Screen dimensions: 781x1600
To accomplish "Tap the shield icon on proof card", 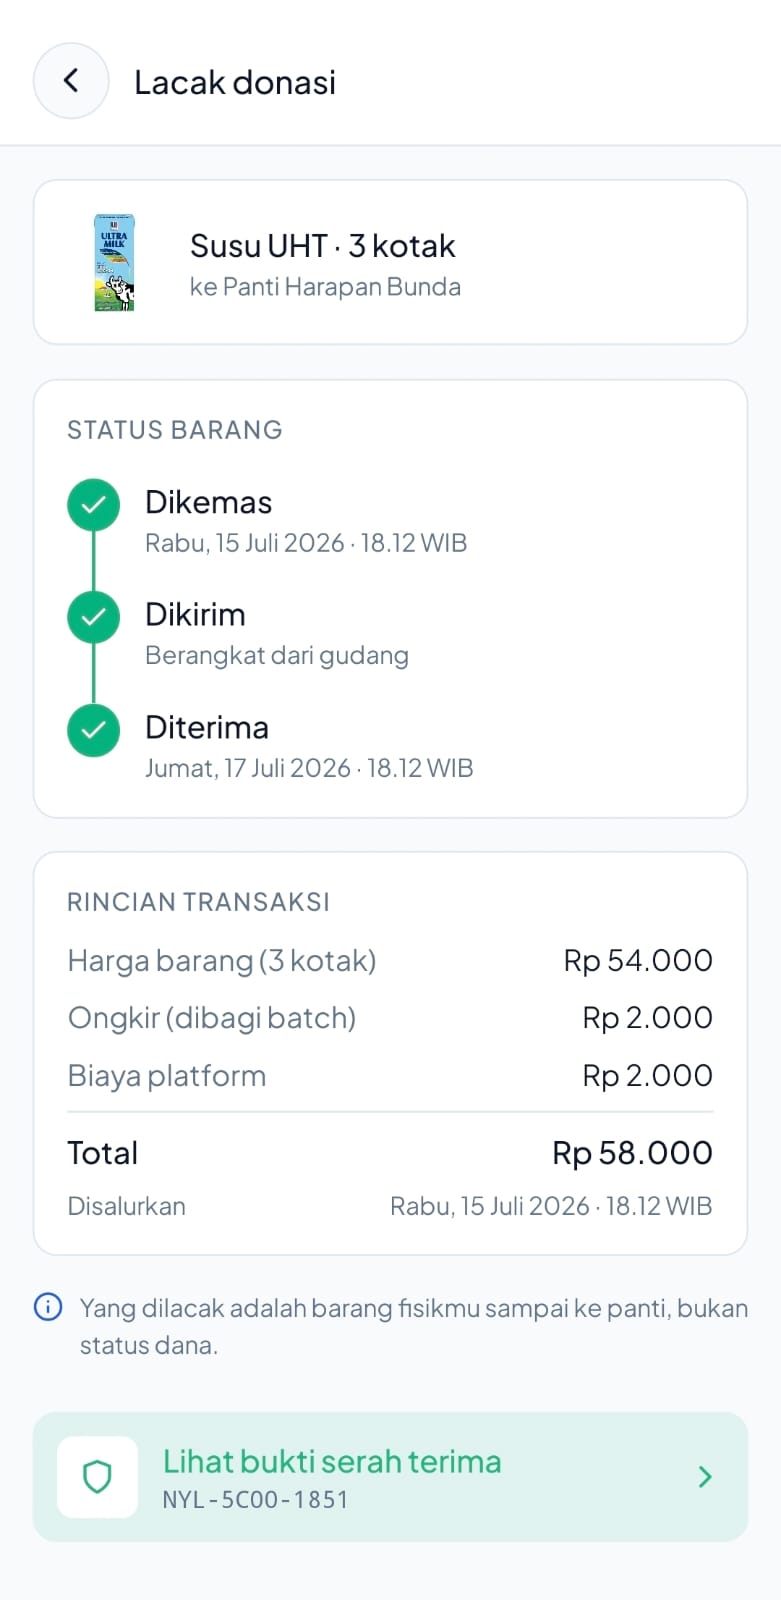I will (x=97, y=1477).
